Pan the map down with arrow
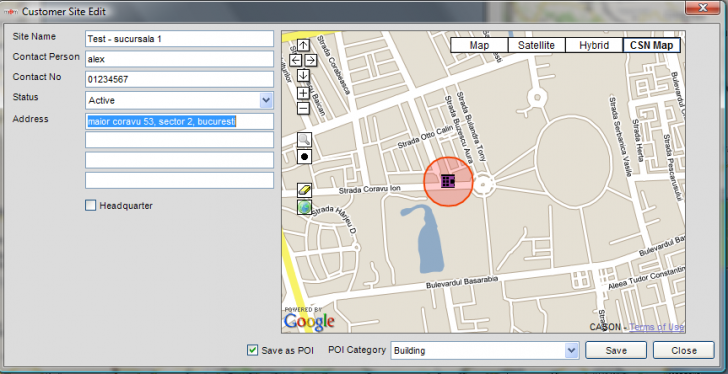 [303, 75]
